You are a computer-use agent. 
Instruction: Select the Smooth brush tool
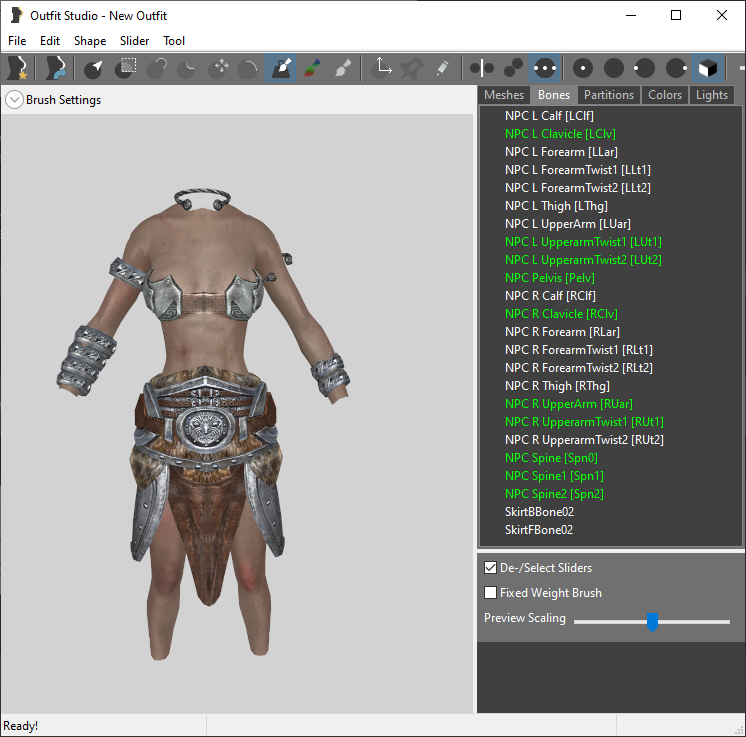click(248, 68)
